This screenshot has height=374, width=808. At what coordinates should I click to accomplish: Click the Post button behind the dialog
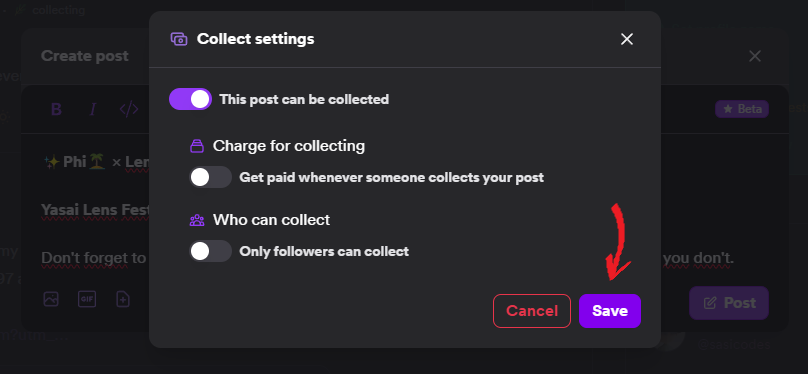[729, 303]
